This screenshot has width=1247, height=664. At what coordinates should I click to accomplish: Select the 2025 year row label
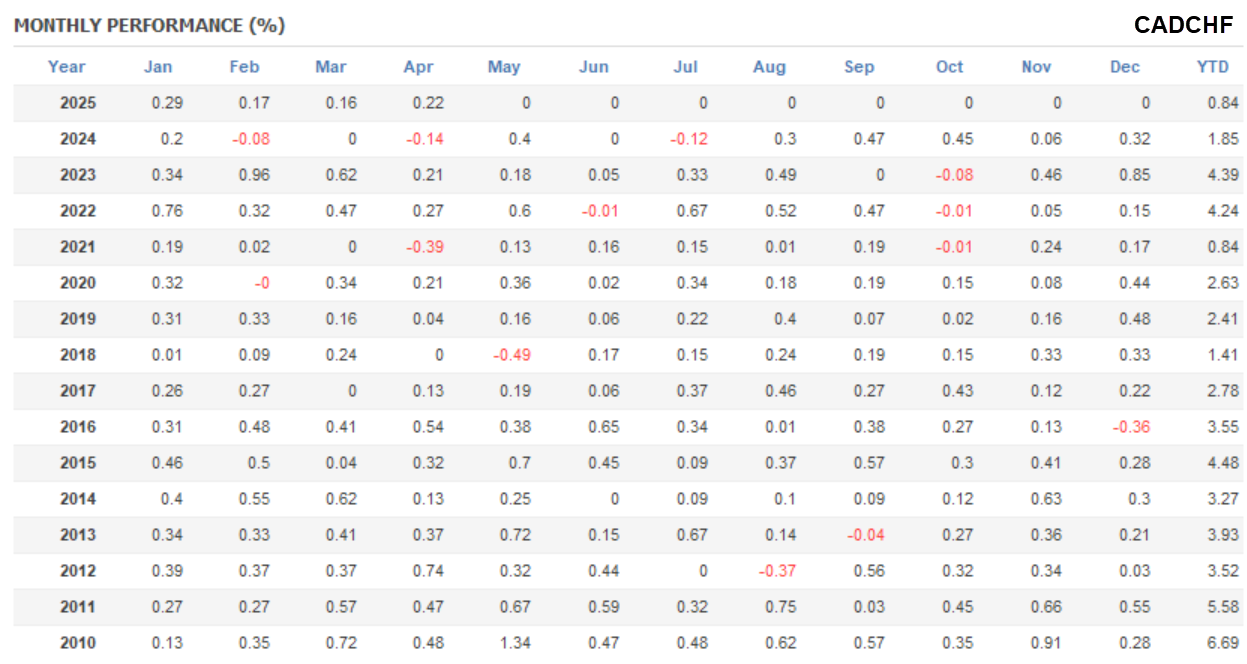pos(78,103)
